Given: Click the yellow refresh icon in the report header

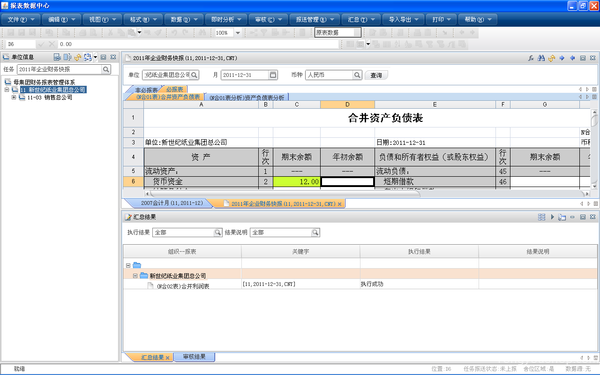Looking at the screenshot, I should coord(551,58).
